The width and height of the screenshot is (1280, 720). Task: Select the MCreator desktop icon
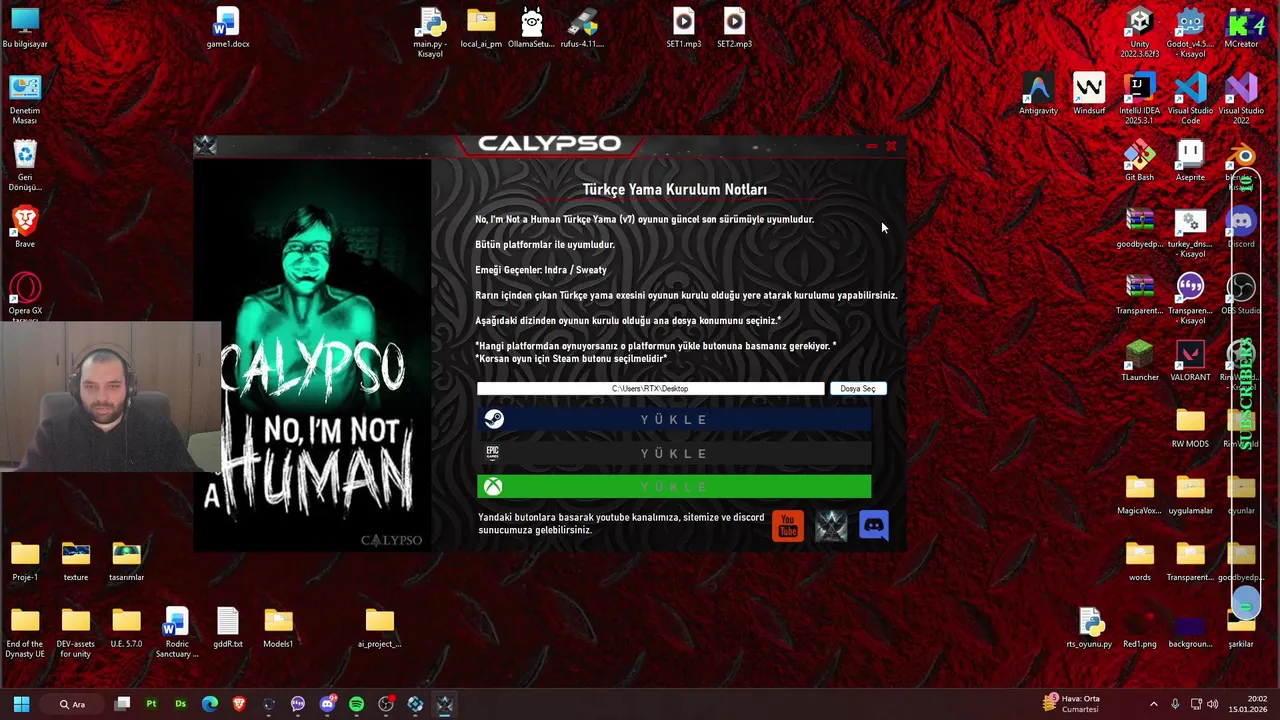coord(1241,29)
